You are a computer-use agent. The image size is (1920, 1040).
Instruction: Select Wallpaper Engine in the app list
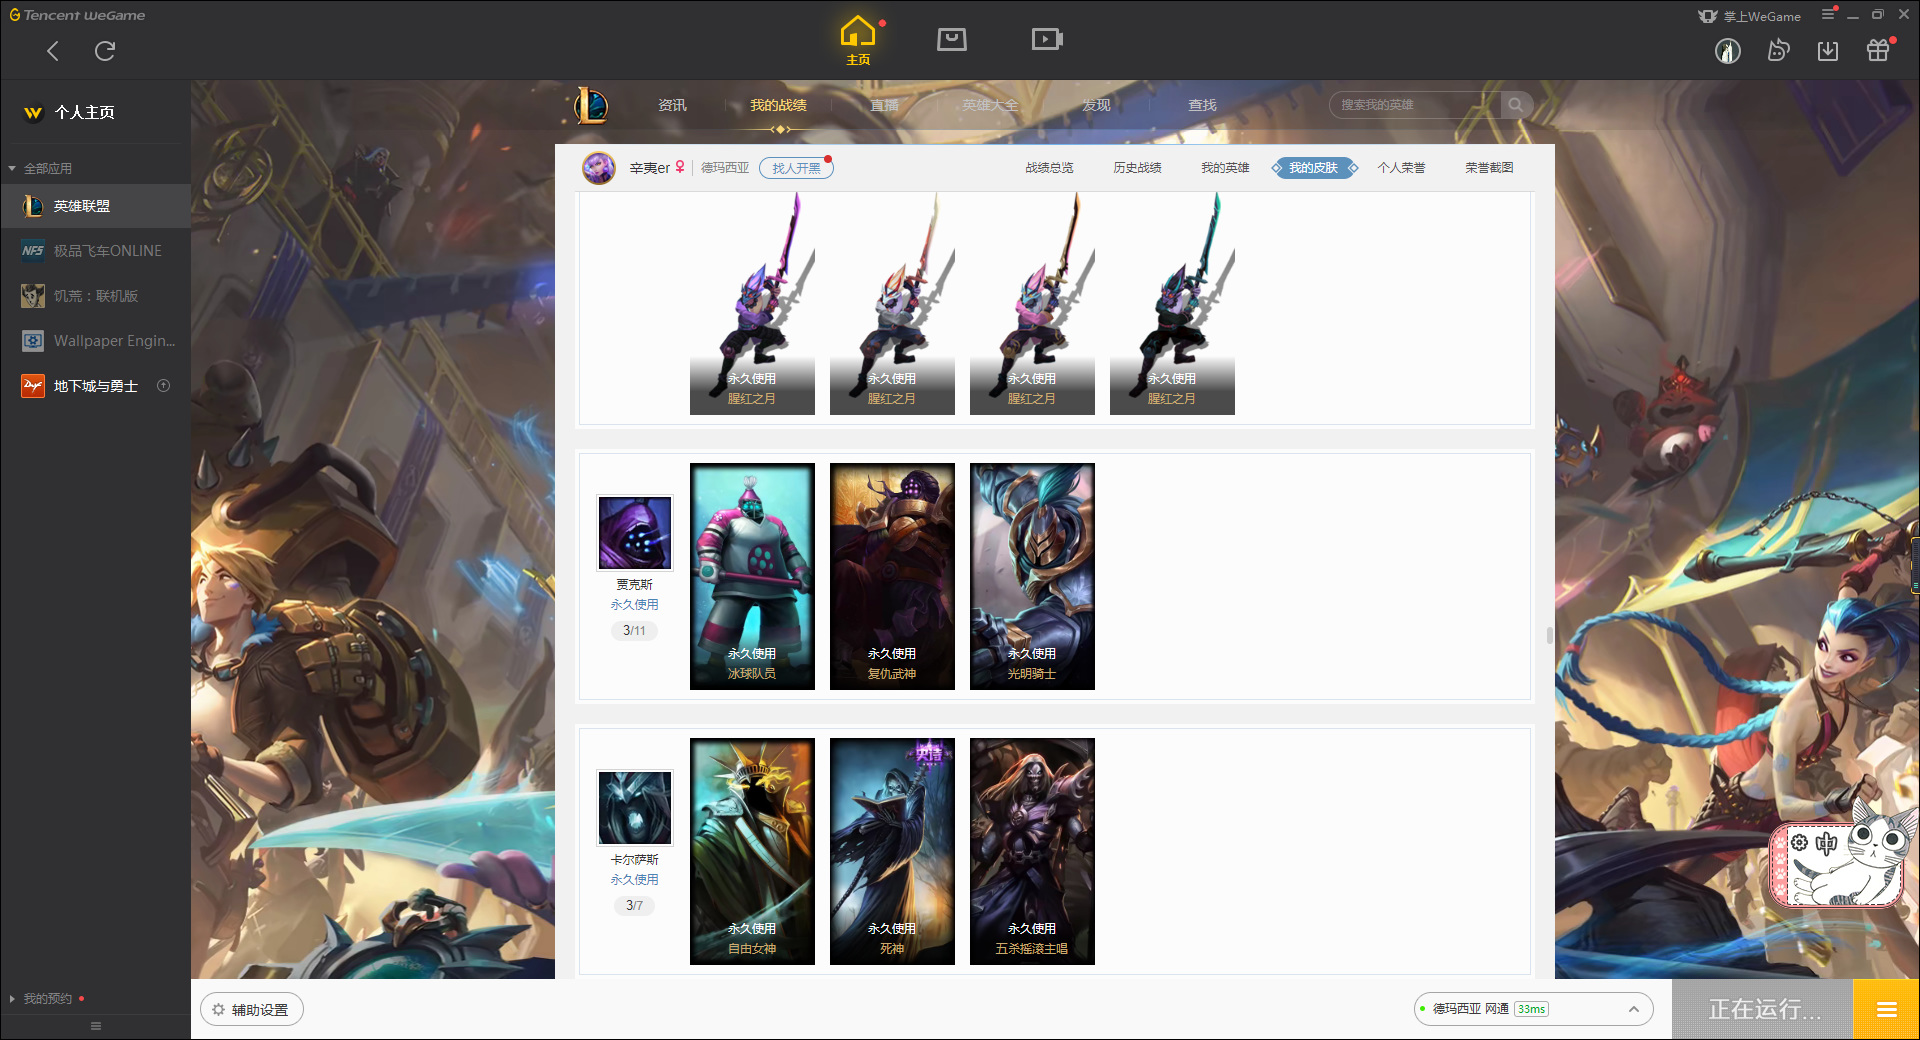pyautogui.click(x=95, y=341)
